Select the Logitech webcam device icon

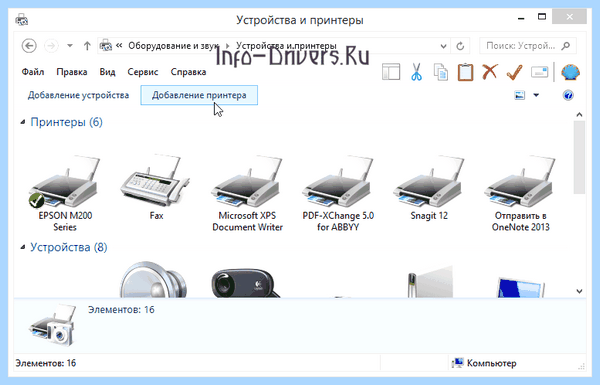pyautogui.click(x=245, y=282)
